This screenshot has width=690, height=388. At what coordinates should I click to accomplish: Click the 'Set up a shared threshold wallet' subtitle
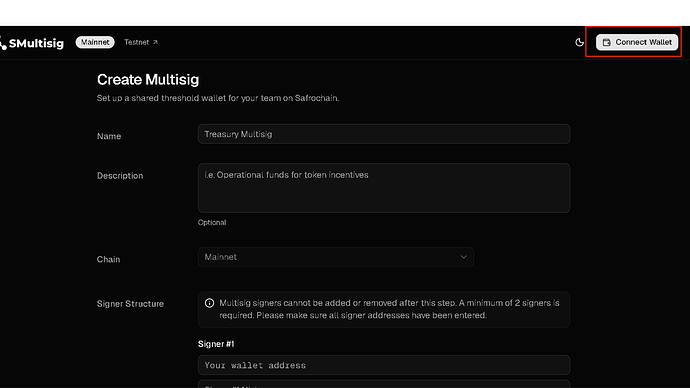(x=218, y=98)
